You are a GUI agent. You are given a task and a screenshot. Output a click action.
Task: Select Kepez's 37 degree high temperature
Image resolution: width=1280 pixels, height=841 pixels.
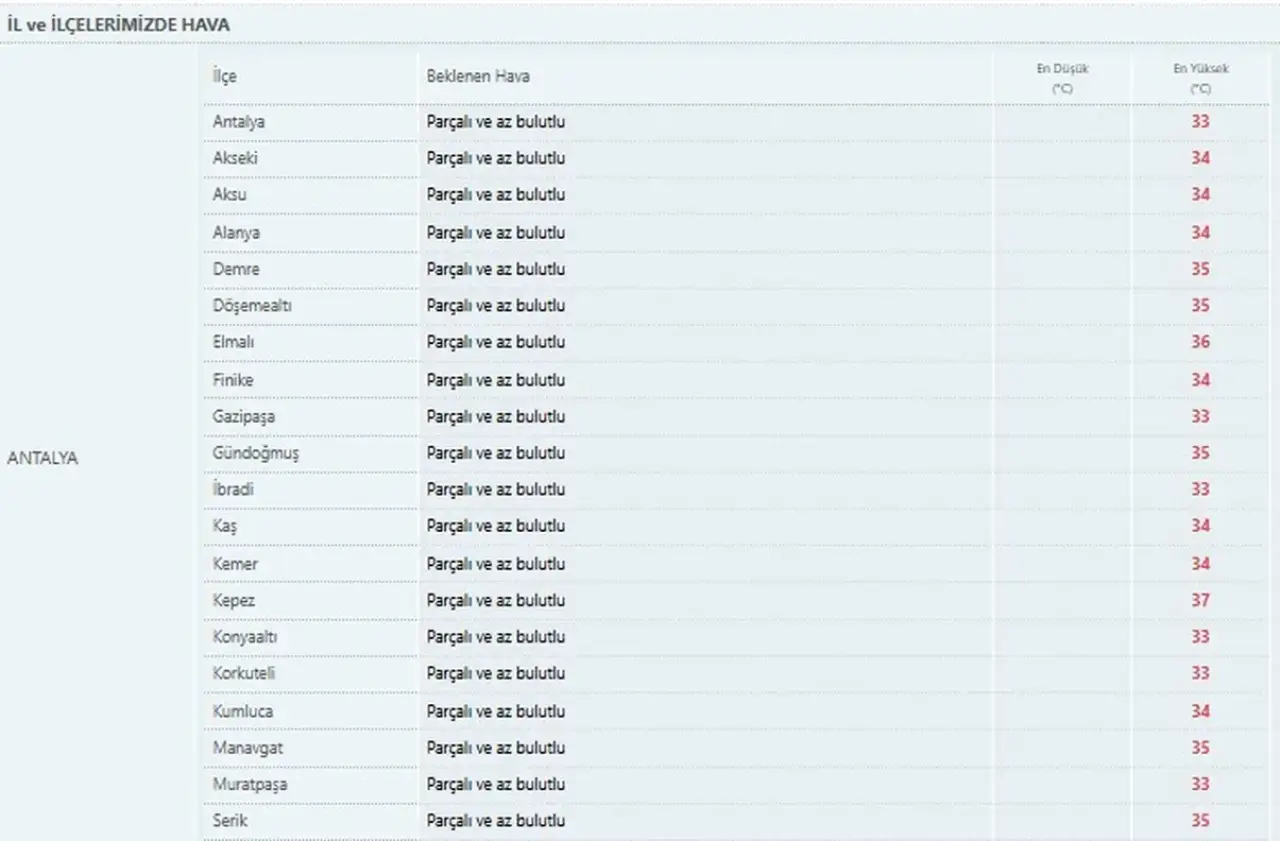pos(1201,600)
